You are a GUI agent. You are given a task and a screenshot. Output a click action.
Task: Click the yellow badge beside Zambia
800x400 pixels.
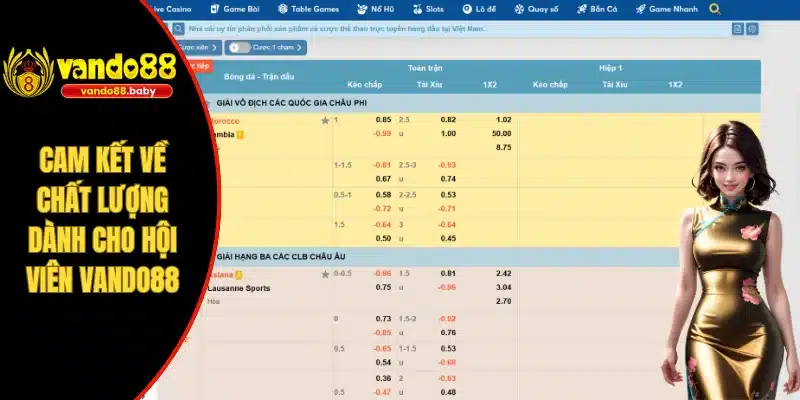click(240, 135)
